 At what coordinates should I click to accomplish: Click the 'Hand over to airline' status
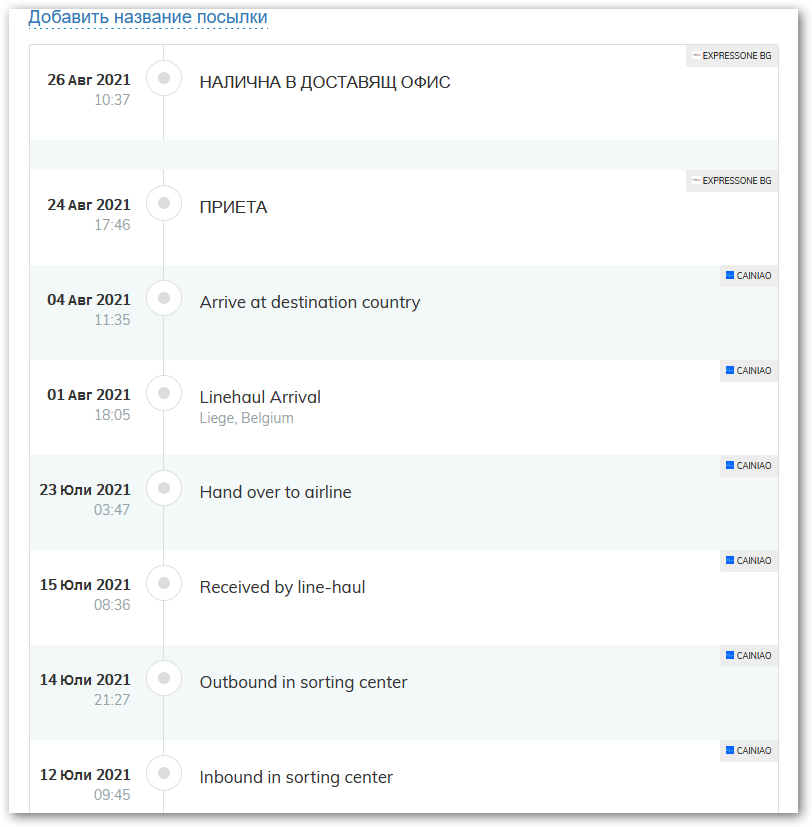coord(276,492)
